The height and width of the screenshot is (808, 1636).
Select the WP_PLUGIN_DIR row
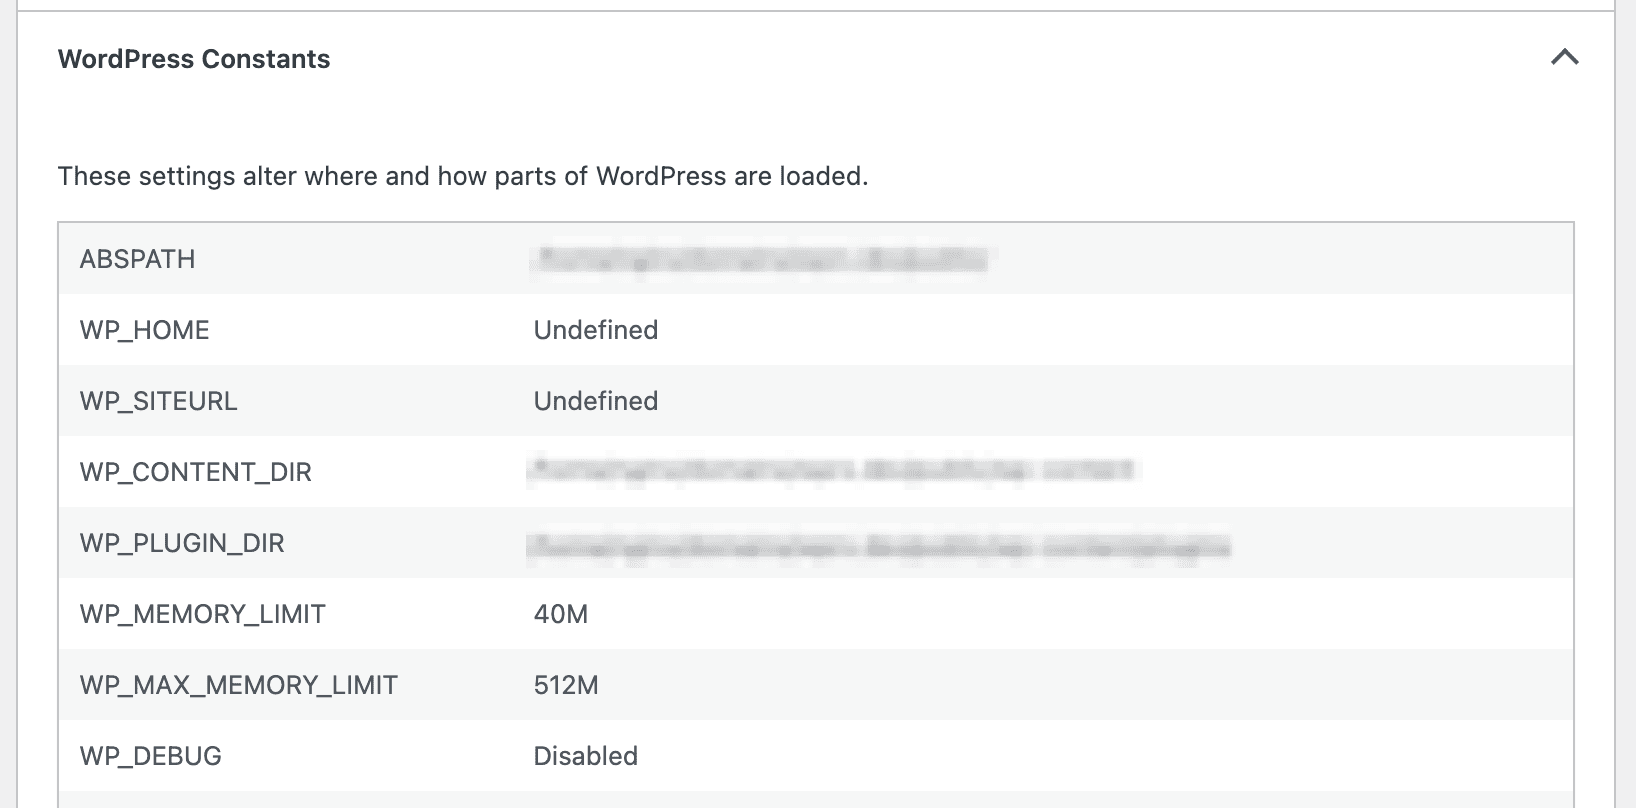coord(182,542)
